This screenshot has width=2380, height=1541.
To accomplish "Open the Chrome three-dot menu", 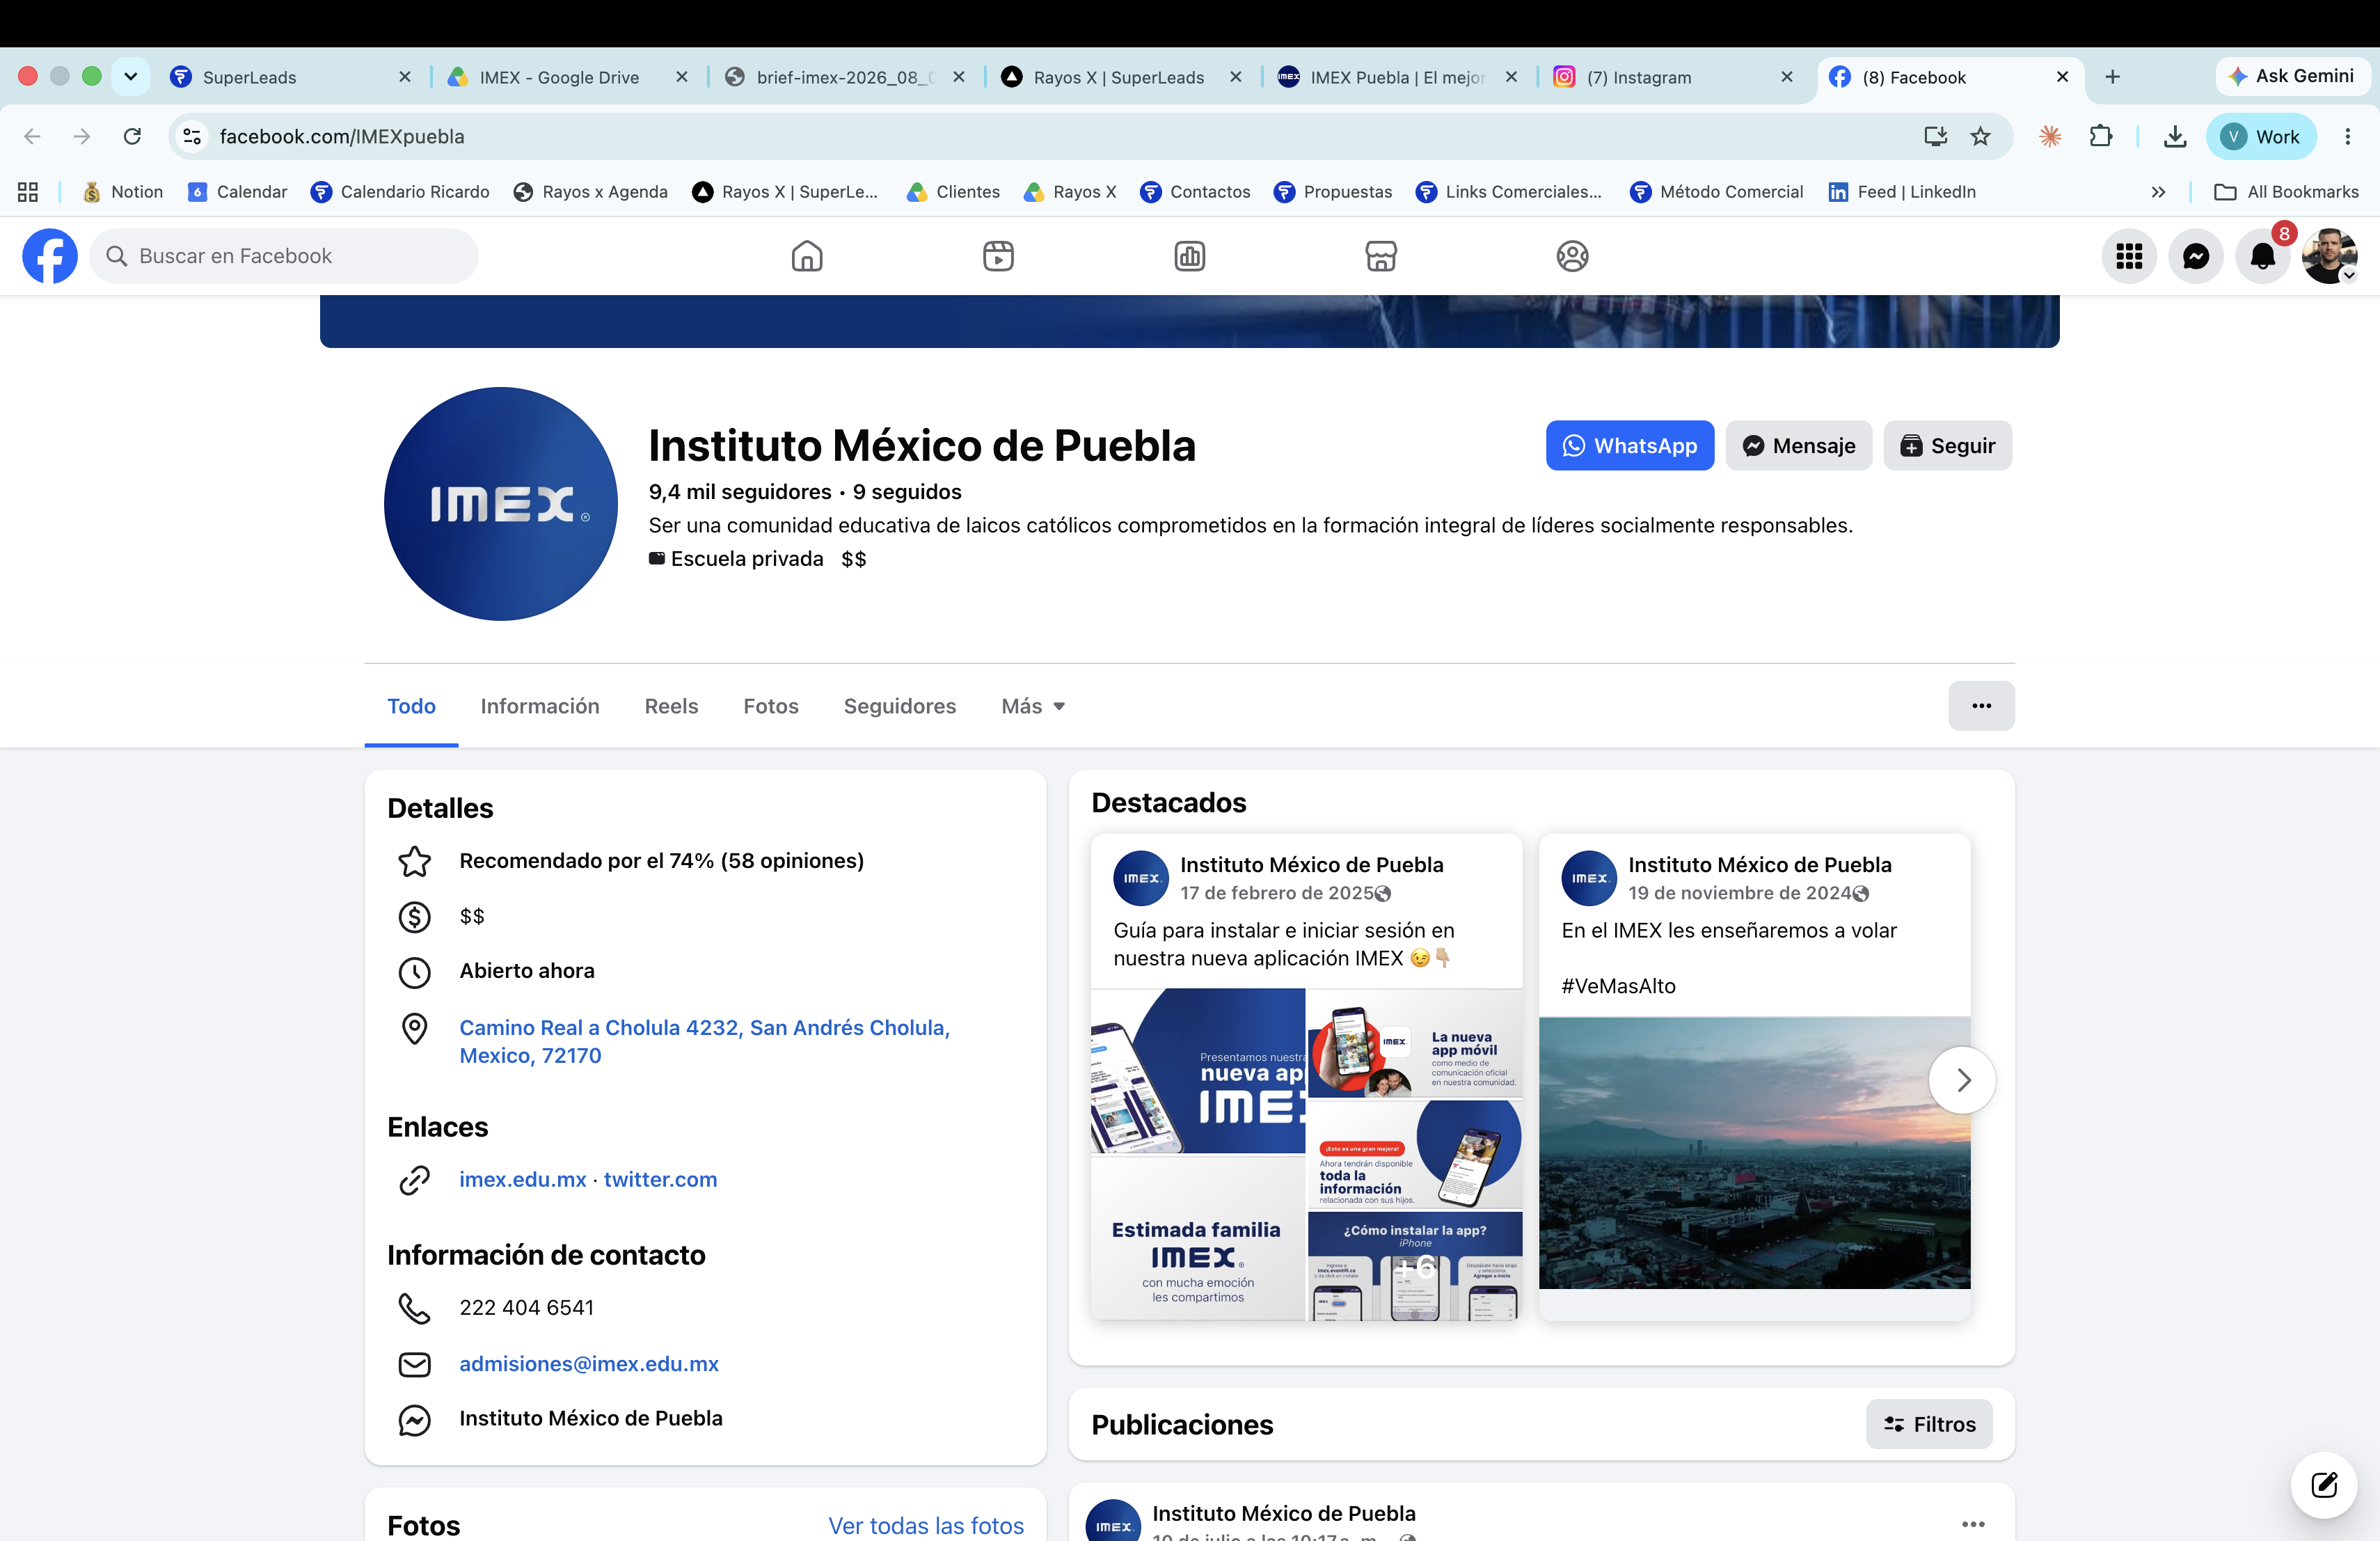I will click(x=2347, y=136).
